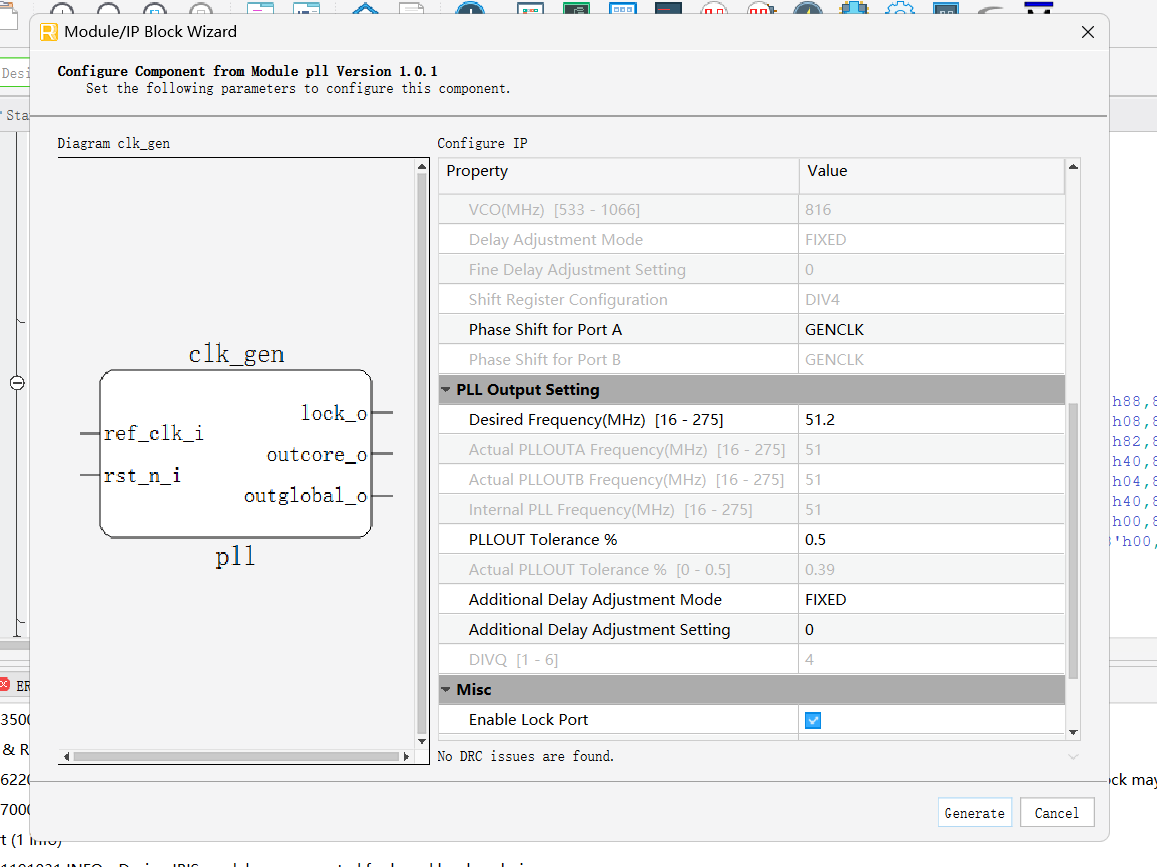Viewport: 1157px width, 867px height.
Task: Click the Module/IP Block Wizard title icon
Action: 48,32
